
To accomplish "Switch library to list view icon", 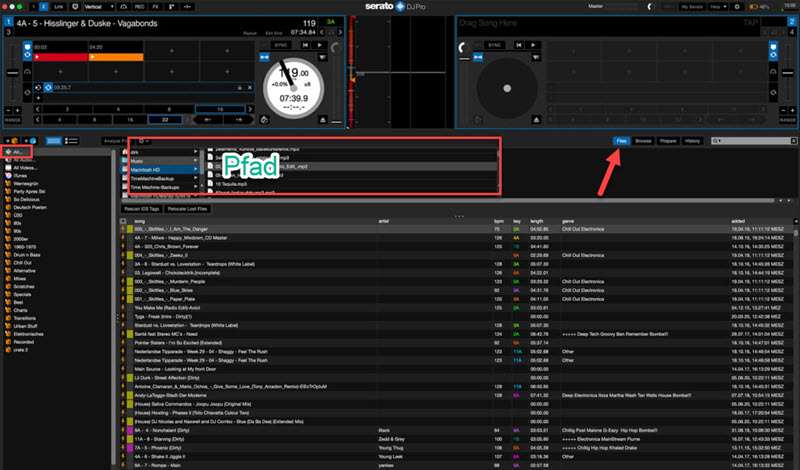I will click(72, 140).
